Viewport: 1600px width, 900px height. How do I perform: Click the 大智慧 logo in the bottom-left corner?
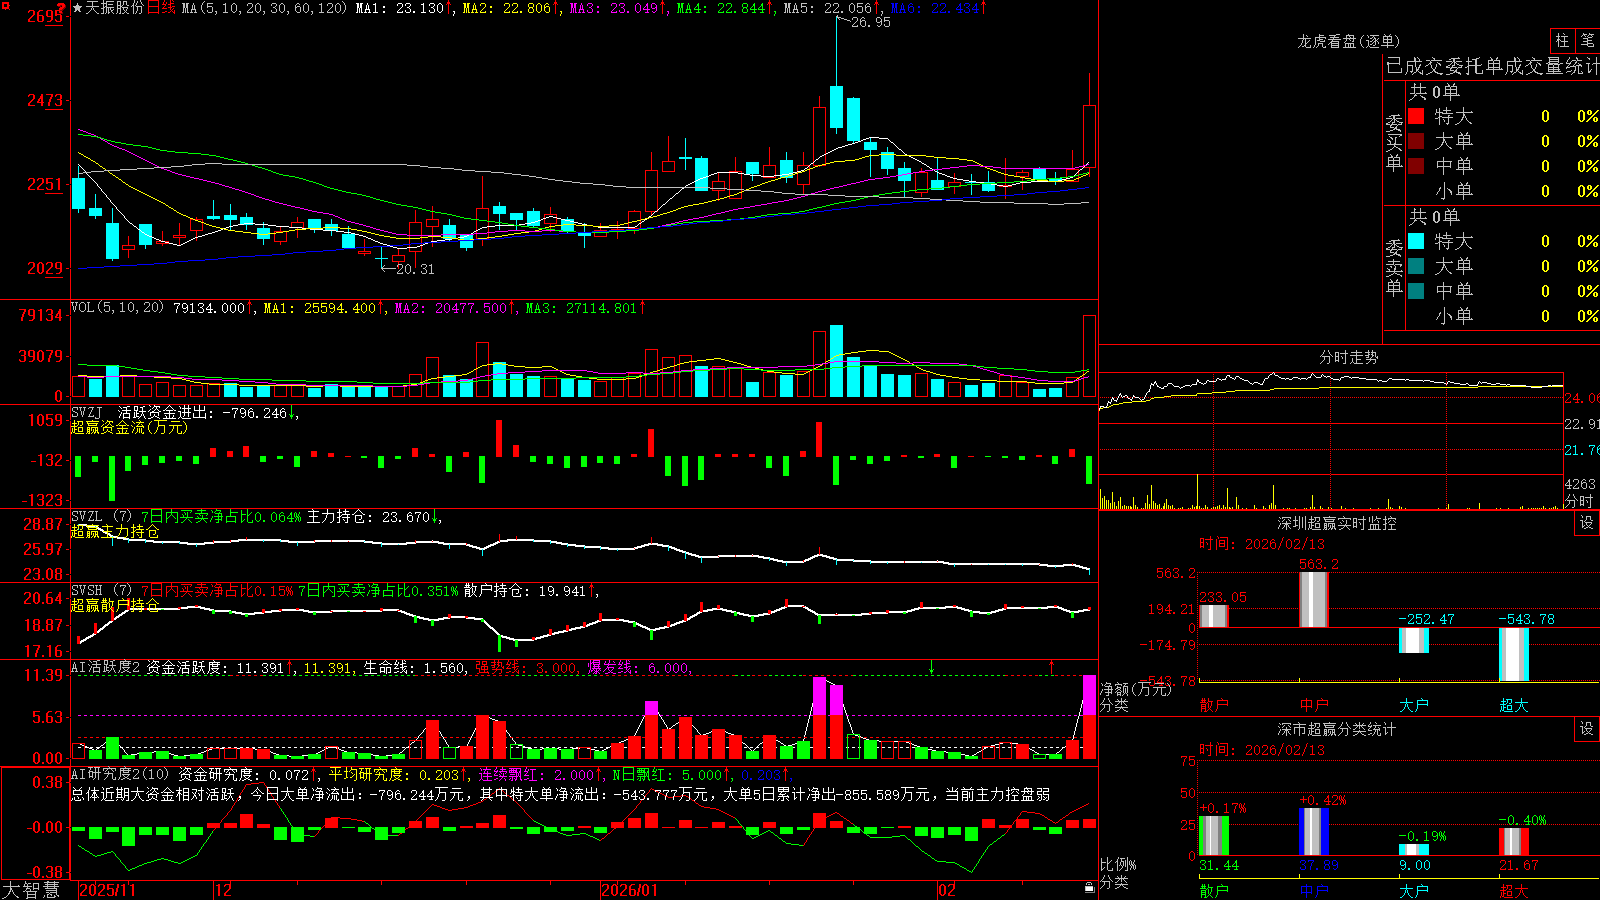pyautogui.click(x=30, y=890)
